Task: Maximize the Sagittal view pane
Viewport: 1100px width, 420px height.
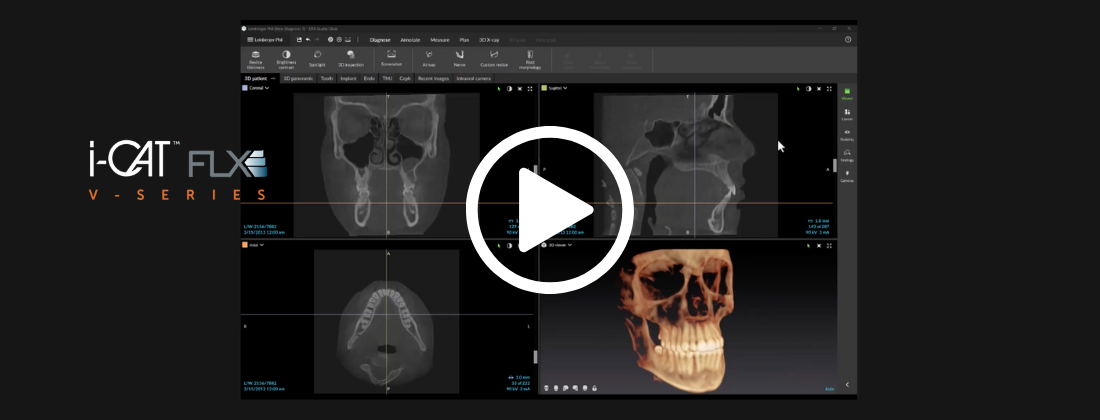Action: pos(829,88)
